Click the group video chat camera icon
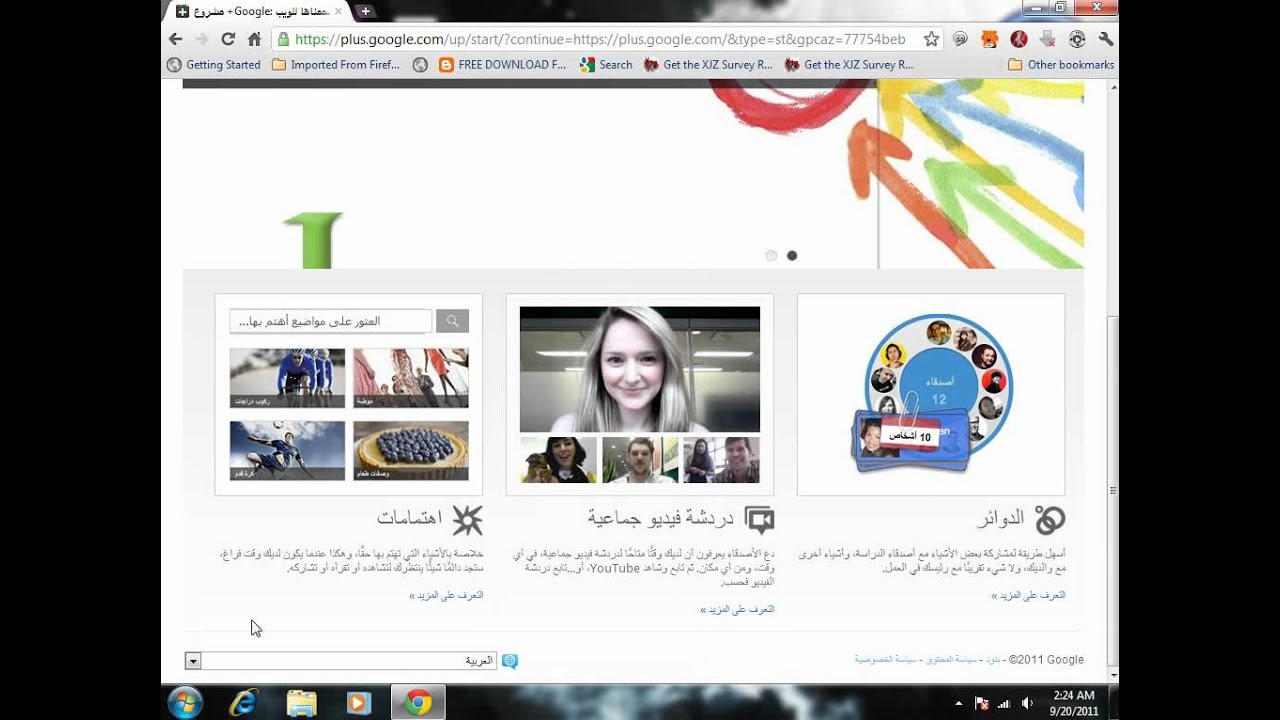Image resolution: width=1280 pixels, height=720 pixels. (759, 519)
